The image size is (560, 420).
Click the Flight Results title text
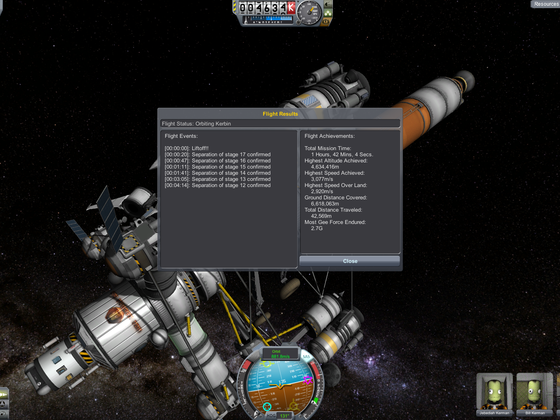click(280, 114)
